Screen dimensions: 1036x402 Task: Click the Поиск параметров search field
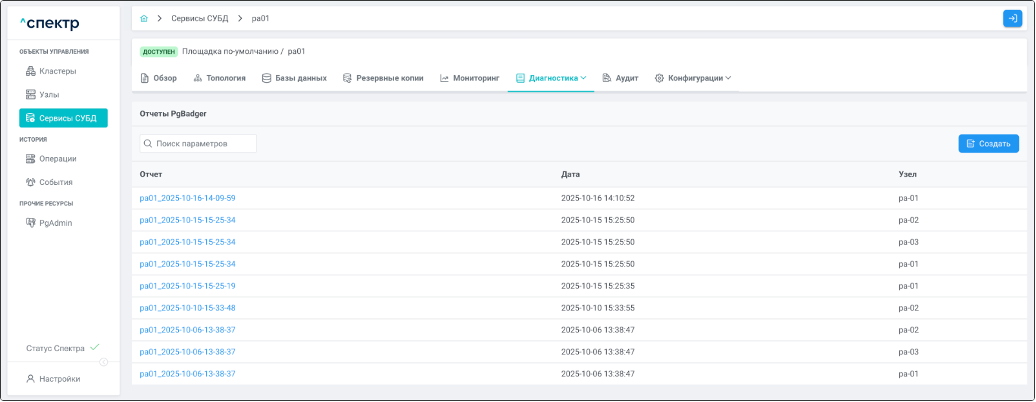click(x=198, y=144)
